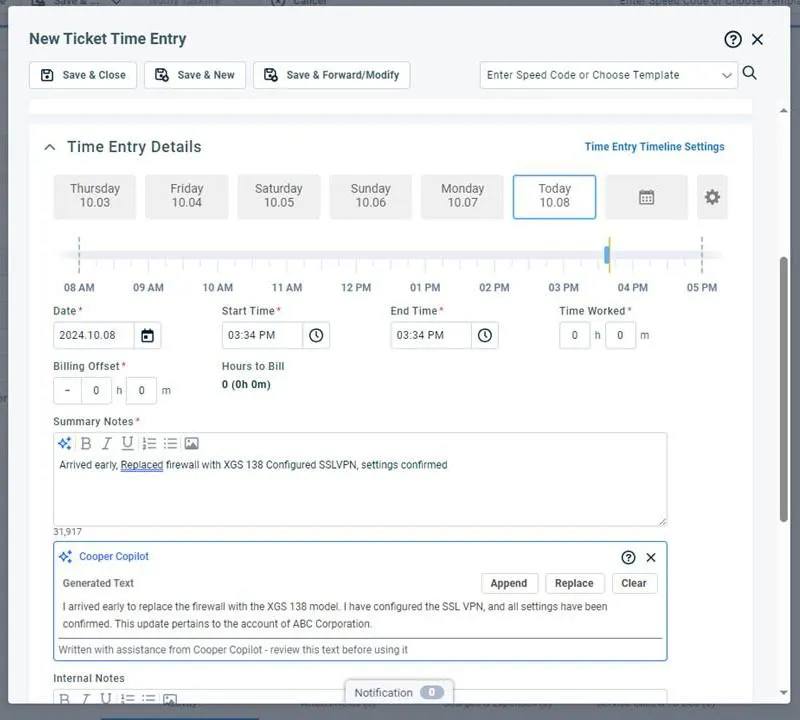Toggle italic formatting in Summary Notes
The image size is (800, 720).
coord(107,443)
